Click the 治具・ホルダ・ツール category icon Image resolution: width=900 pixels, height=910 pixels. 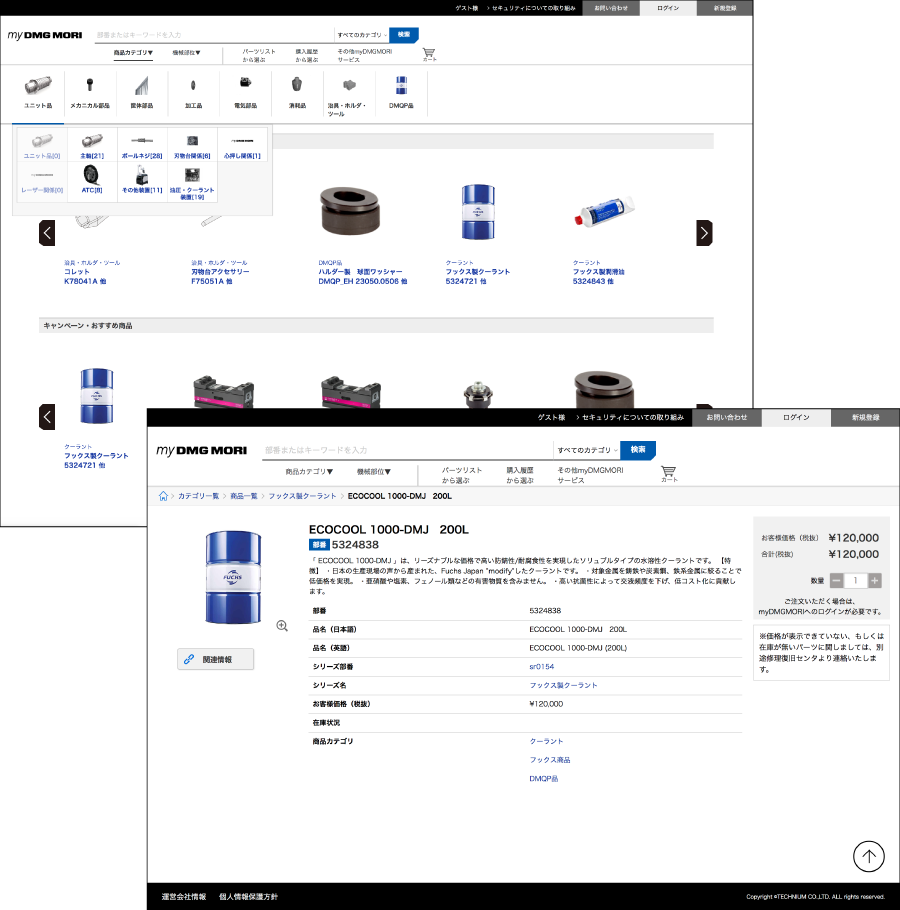click(x=349, y=90)
